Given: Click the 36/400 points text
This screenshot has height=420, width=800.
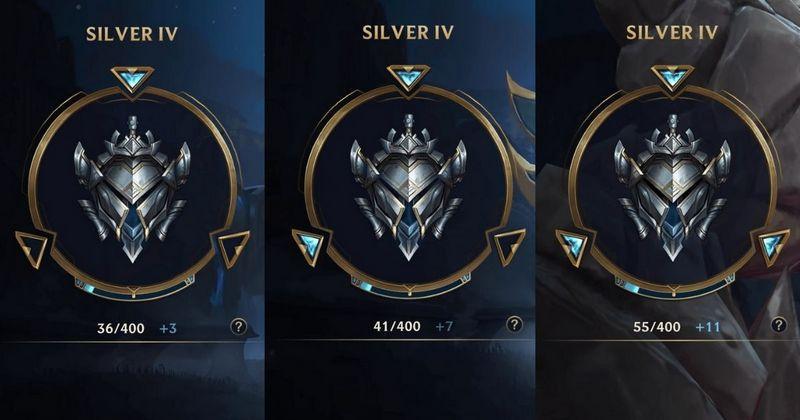Looking at the screenshot, I should (121, 328).
